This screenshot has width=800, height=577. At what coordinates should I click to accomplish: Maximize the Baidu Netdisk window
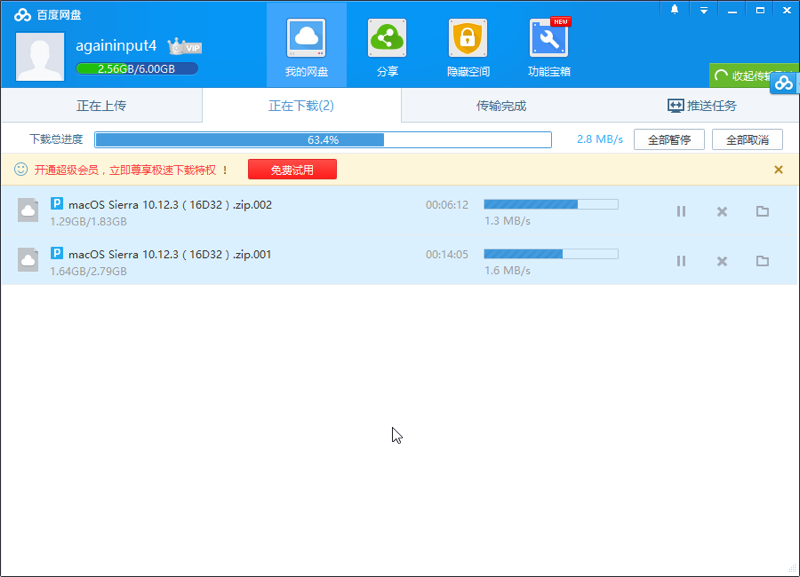click(760, 10)
